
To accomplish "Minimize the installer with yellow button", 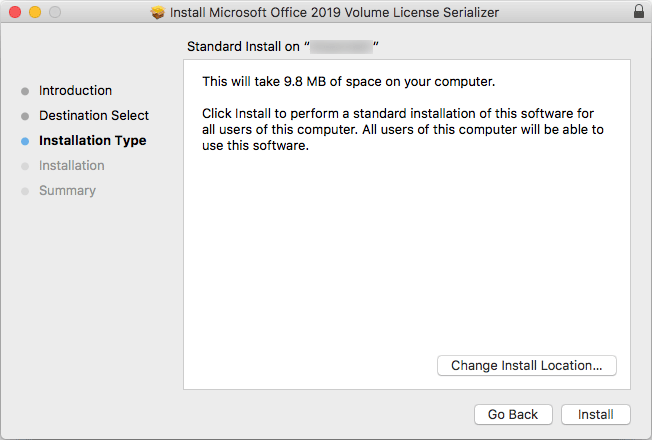I will 35,12.
